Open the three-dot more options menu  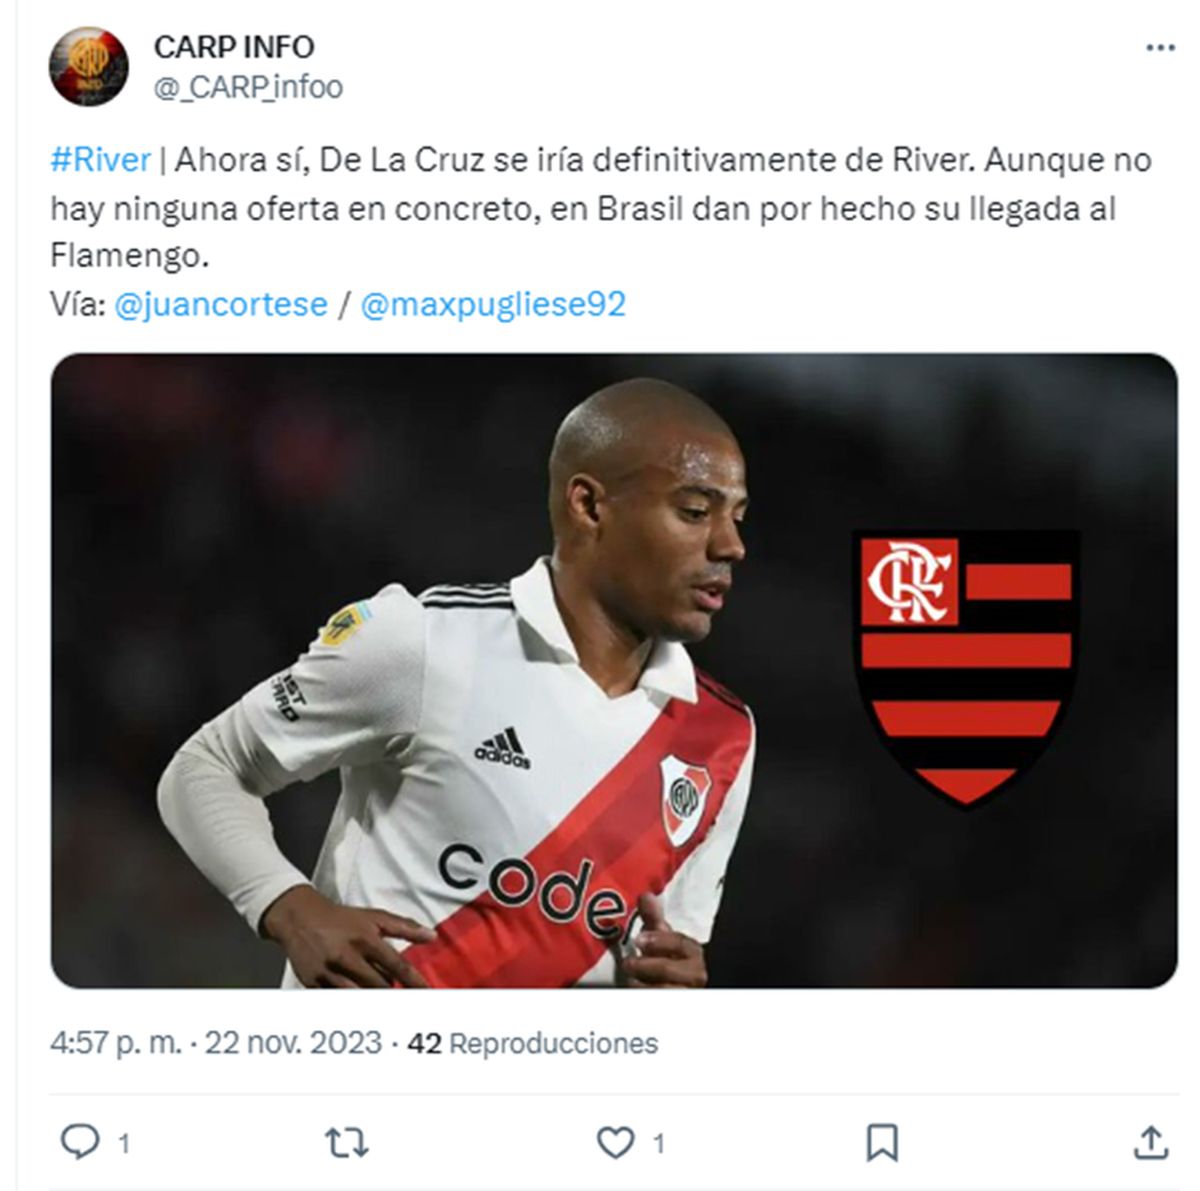pos(1160,47)
